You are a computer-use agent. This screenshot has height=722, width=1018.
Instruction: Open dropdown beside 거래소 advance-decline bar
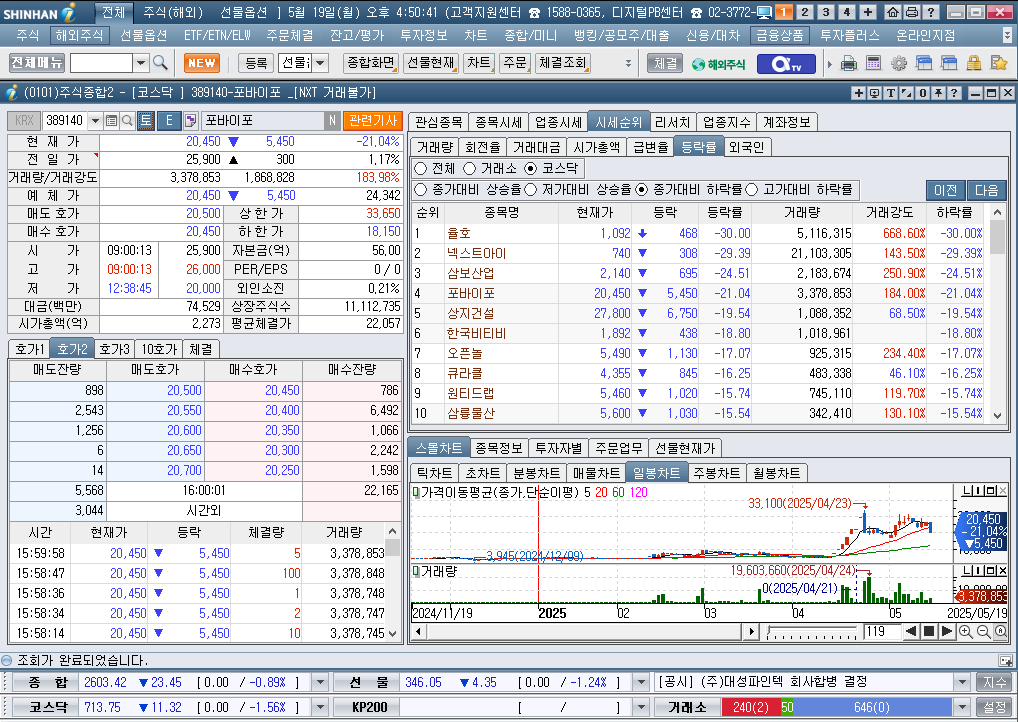[x=963, y=707]
